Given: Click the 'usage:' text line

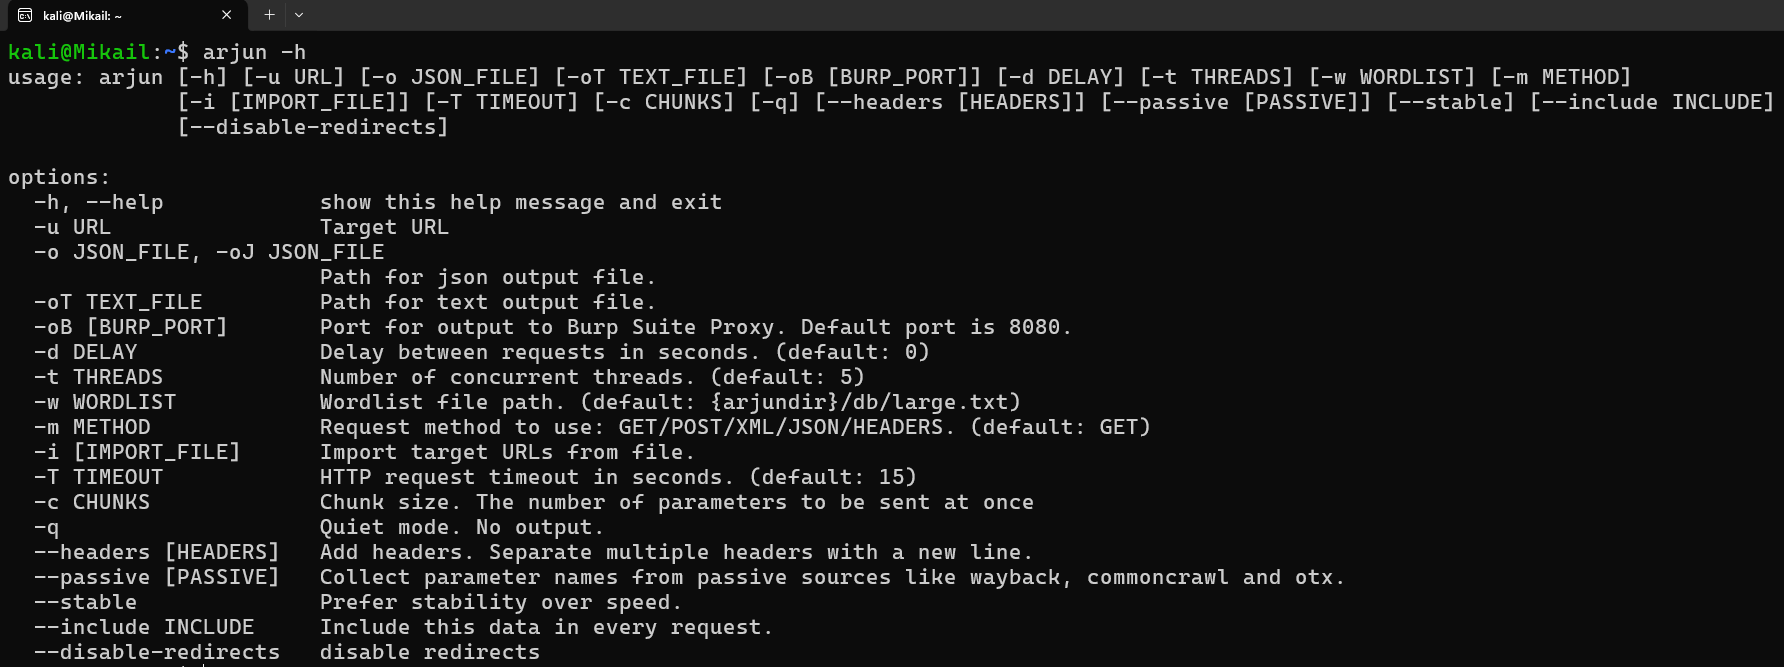Looking at the screenshot, I should [x=46, y=77].
